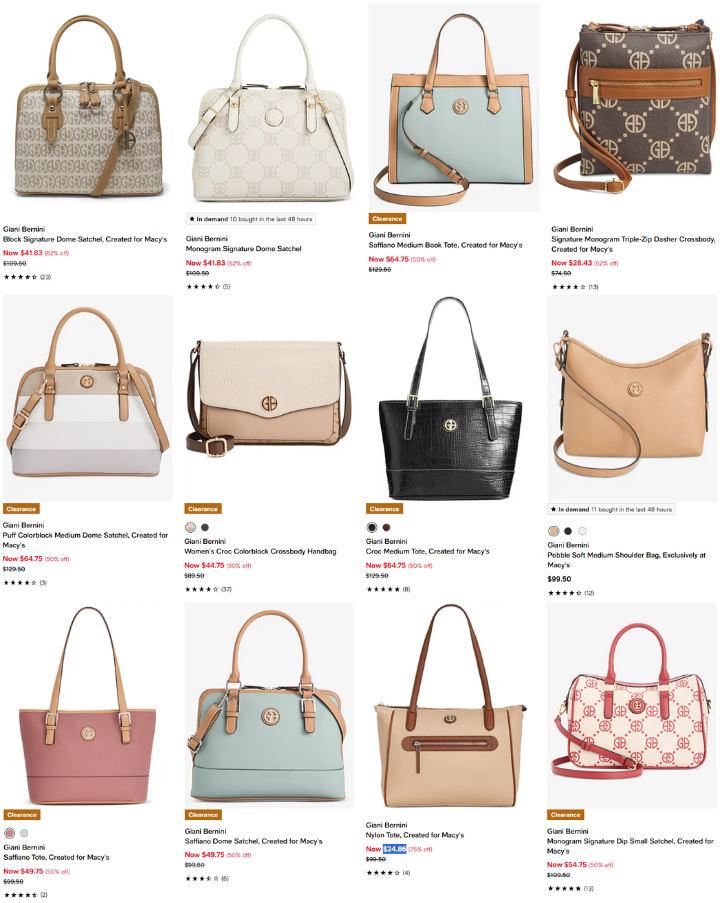Open Monogram Signature Dome Satchel title link

click(x=243, y=249)
